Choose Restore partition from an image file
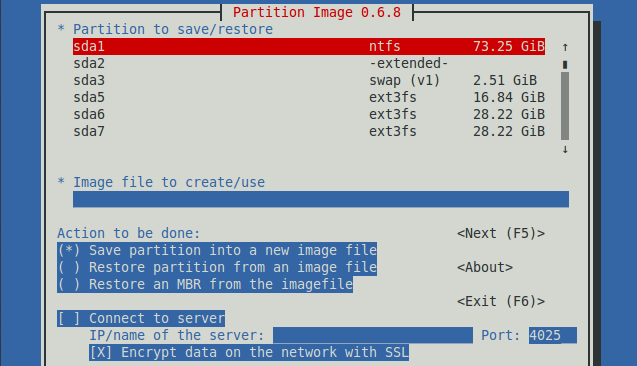The height and width of the screenshot is (366, 637). click(x=217, y=267)
